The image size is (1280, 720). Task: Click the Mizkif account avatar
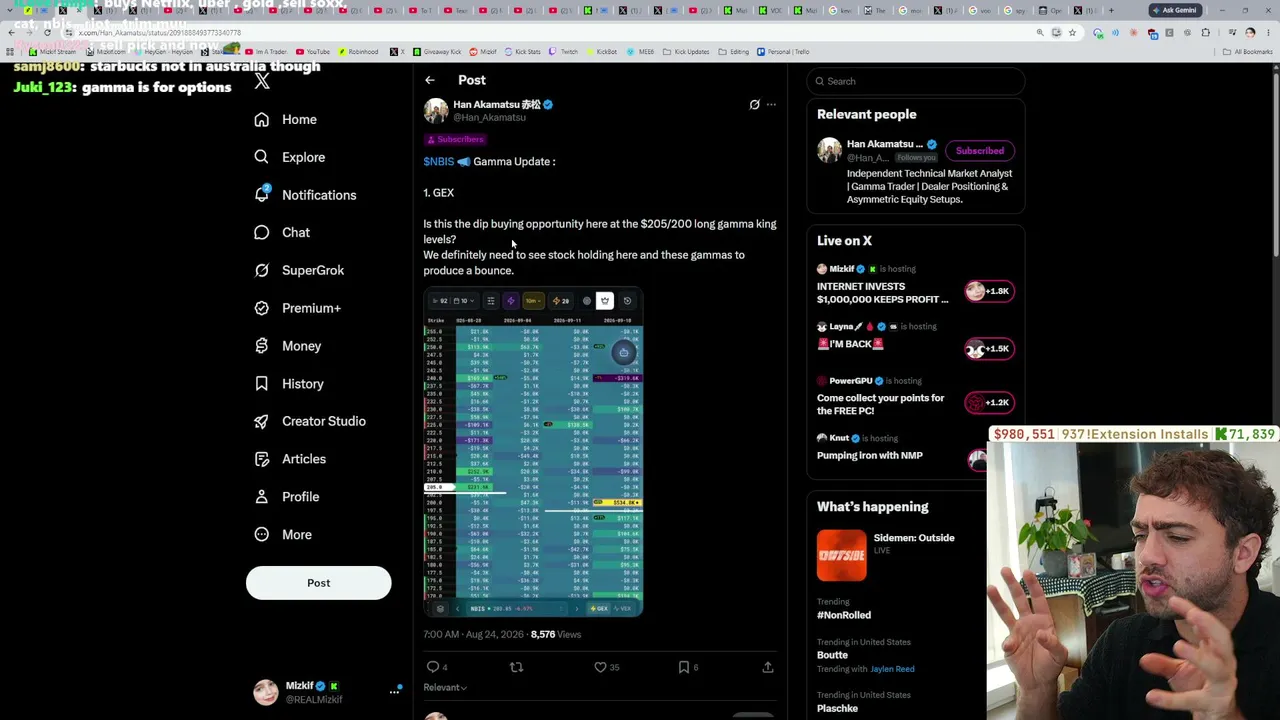[266, 692]
